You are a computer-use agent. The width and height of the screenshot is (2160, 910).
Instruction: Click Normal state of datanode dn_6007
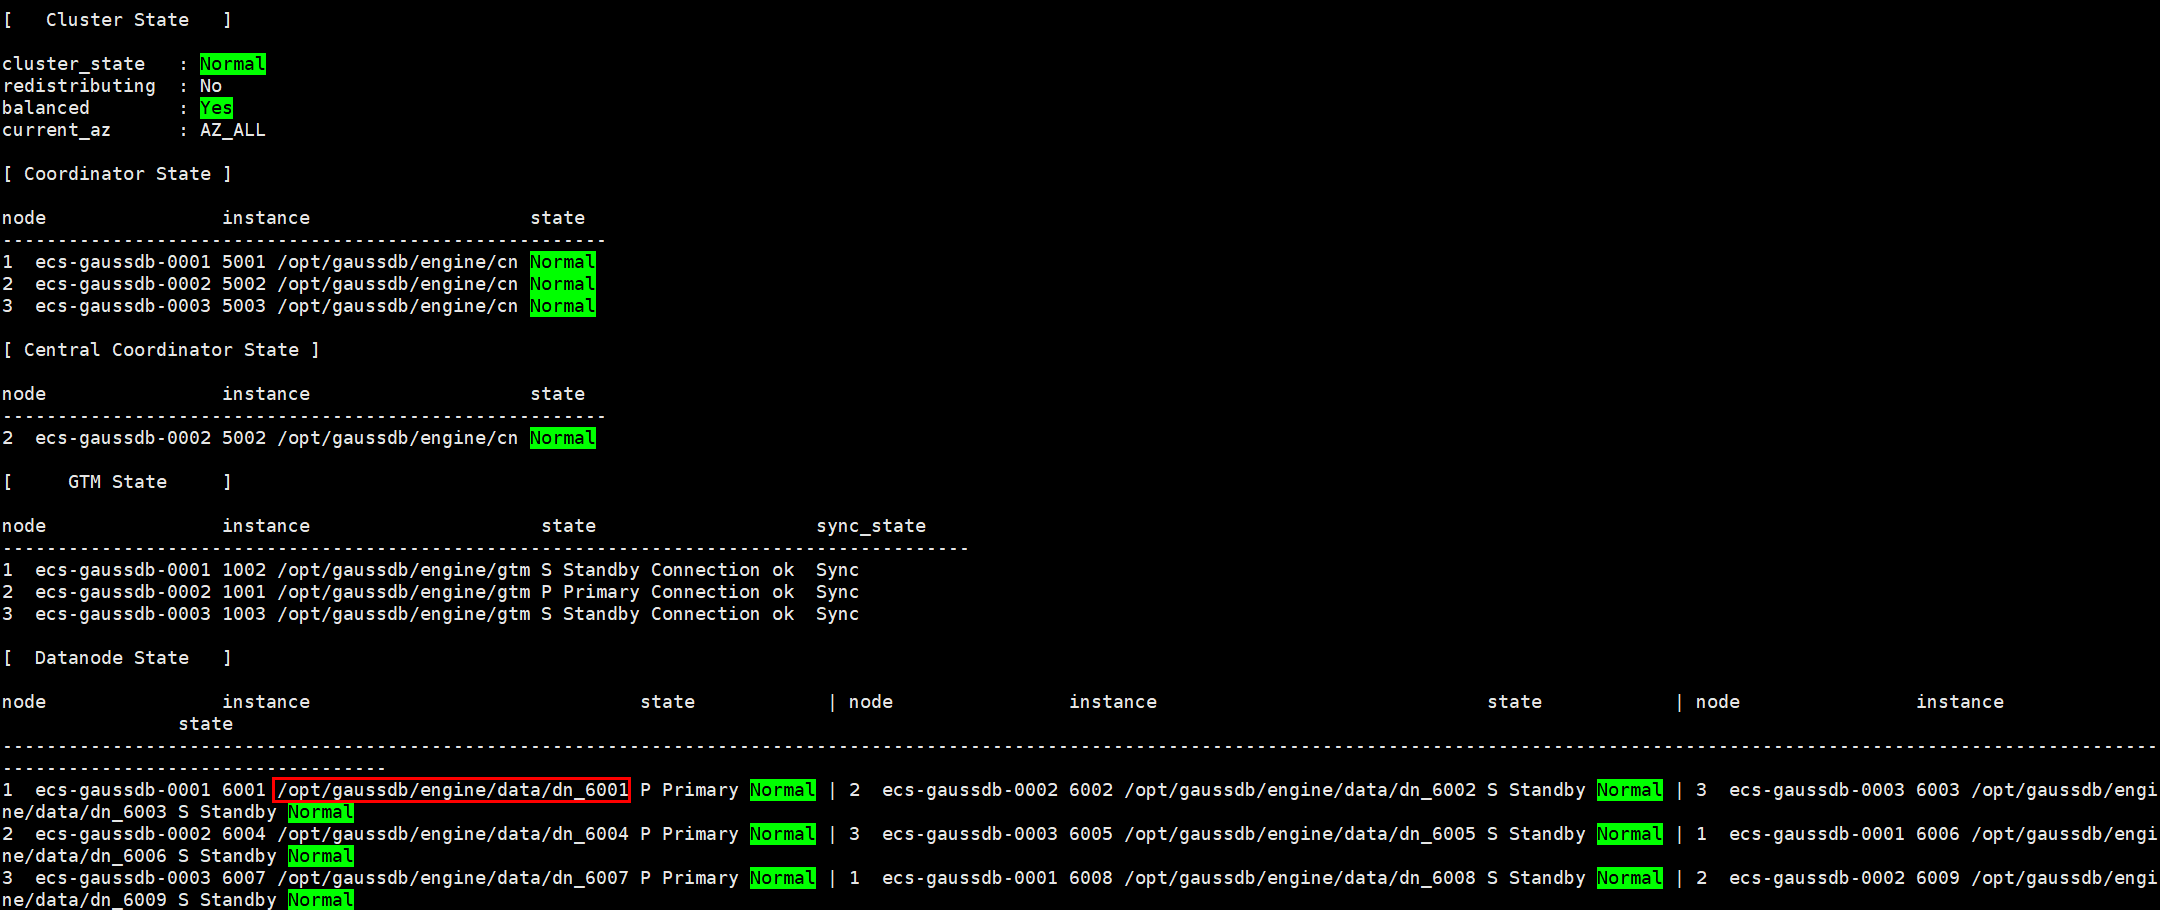point(783,878)
